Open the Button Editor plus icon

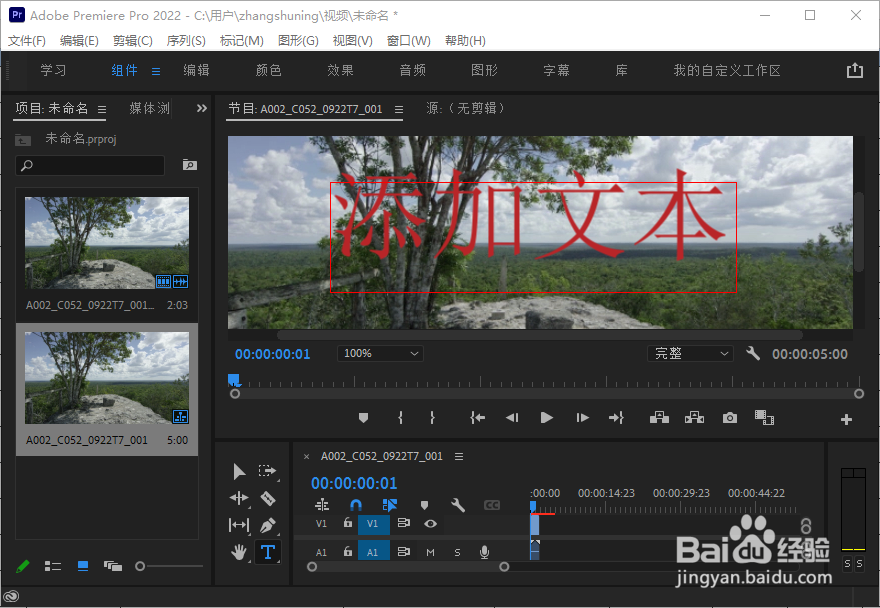pyautogui.click(x=846, y=419)
